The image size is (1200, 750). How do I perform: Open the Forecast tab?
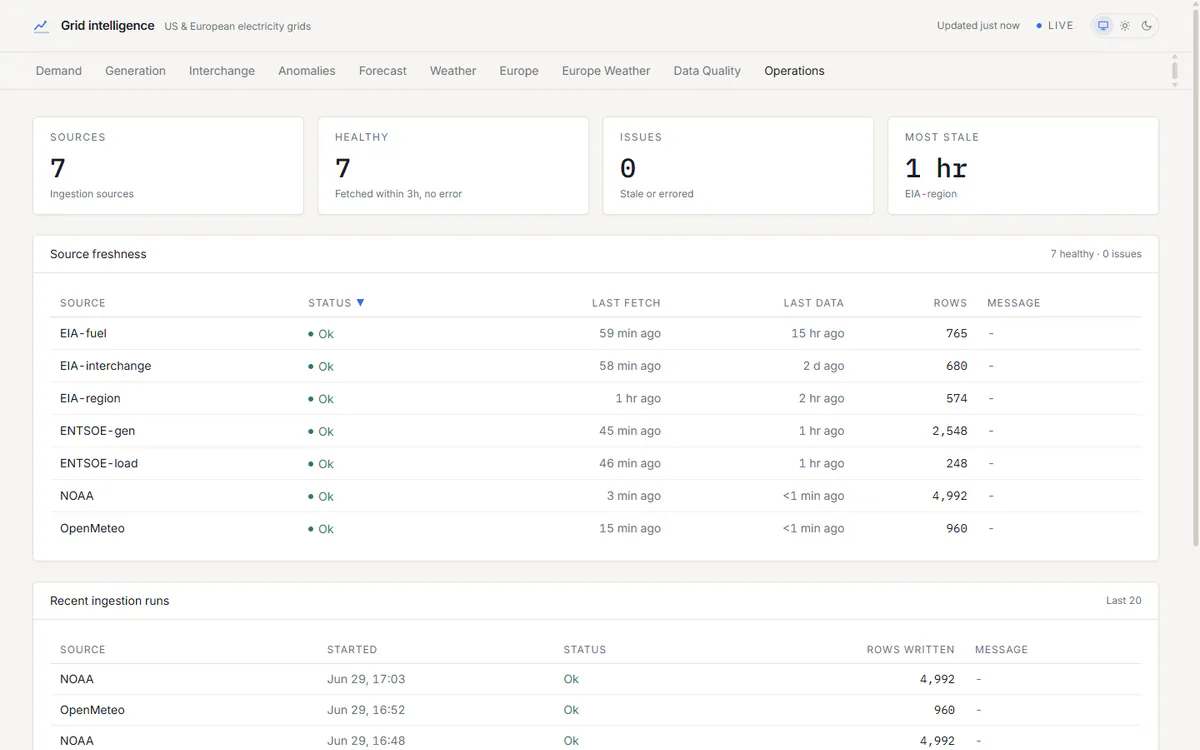click(x=383, y=71)
